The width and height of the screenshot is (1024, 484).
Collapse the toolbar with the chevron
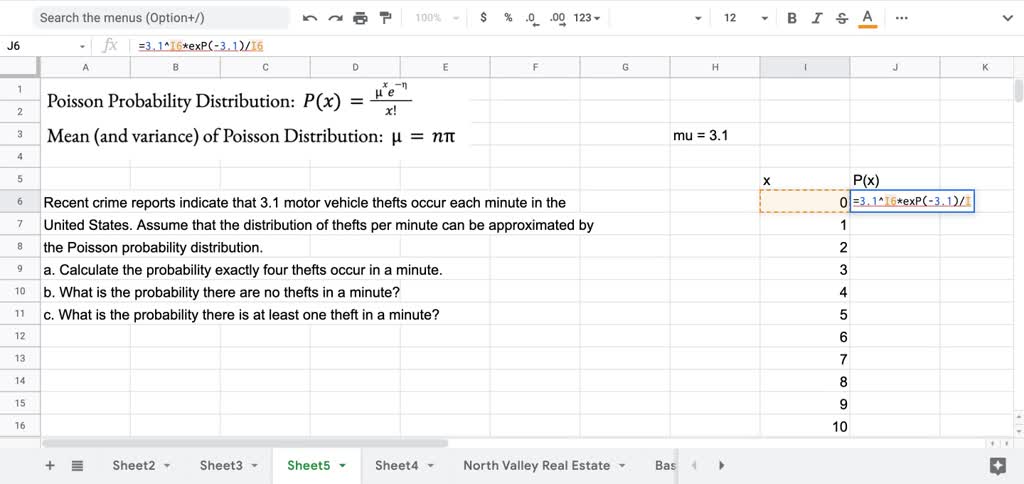pos(1007,18)
